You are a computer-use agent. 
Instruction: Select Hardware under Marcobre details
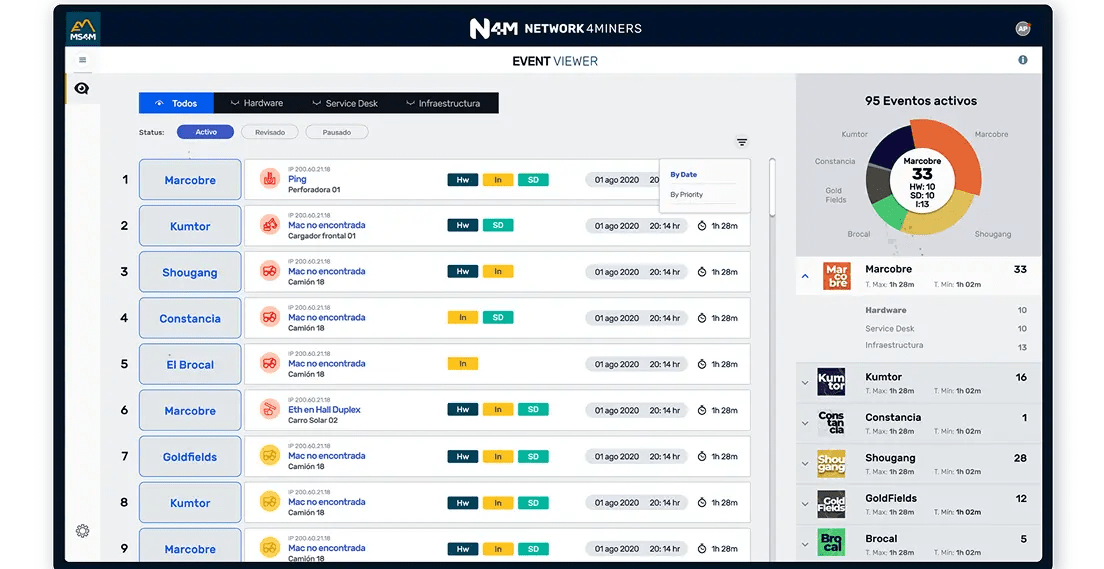886,310
